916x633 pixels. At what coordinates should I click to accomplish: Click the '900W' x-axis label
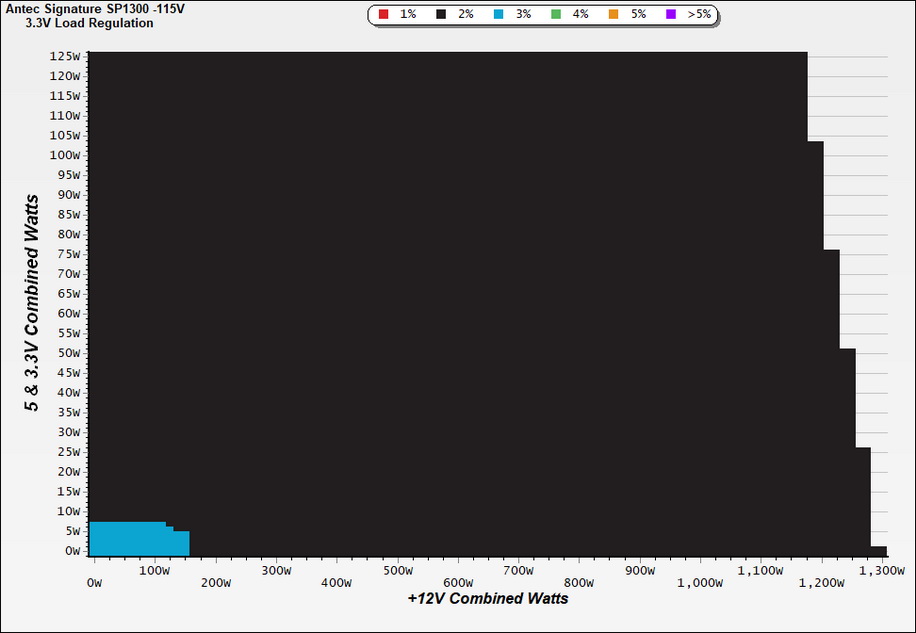(x=640, y=571)
